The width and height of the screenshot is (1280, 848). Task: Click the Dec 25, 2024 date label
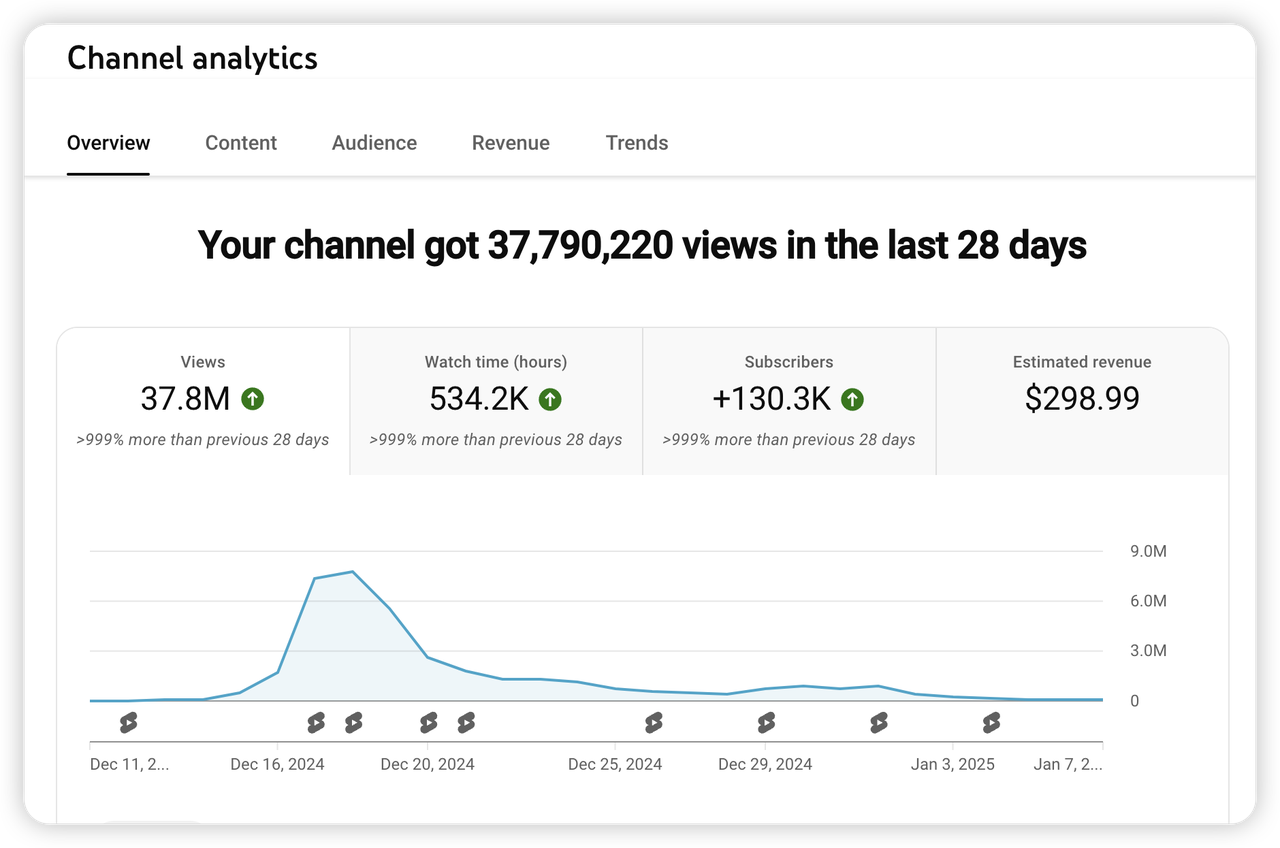pos(615,764)
